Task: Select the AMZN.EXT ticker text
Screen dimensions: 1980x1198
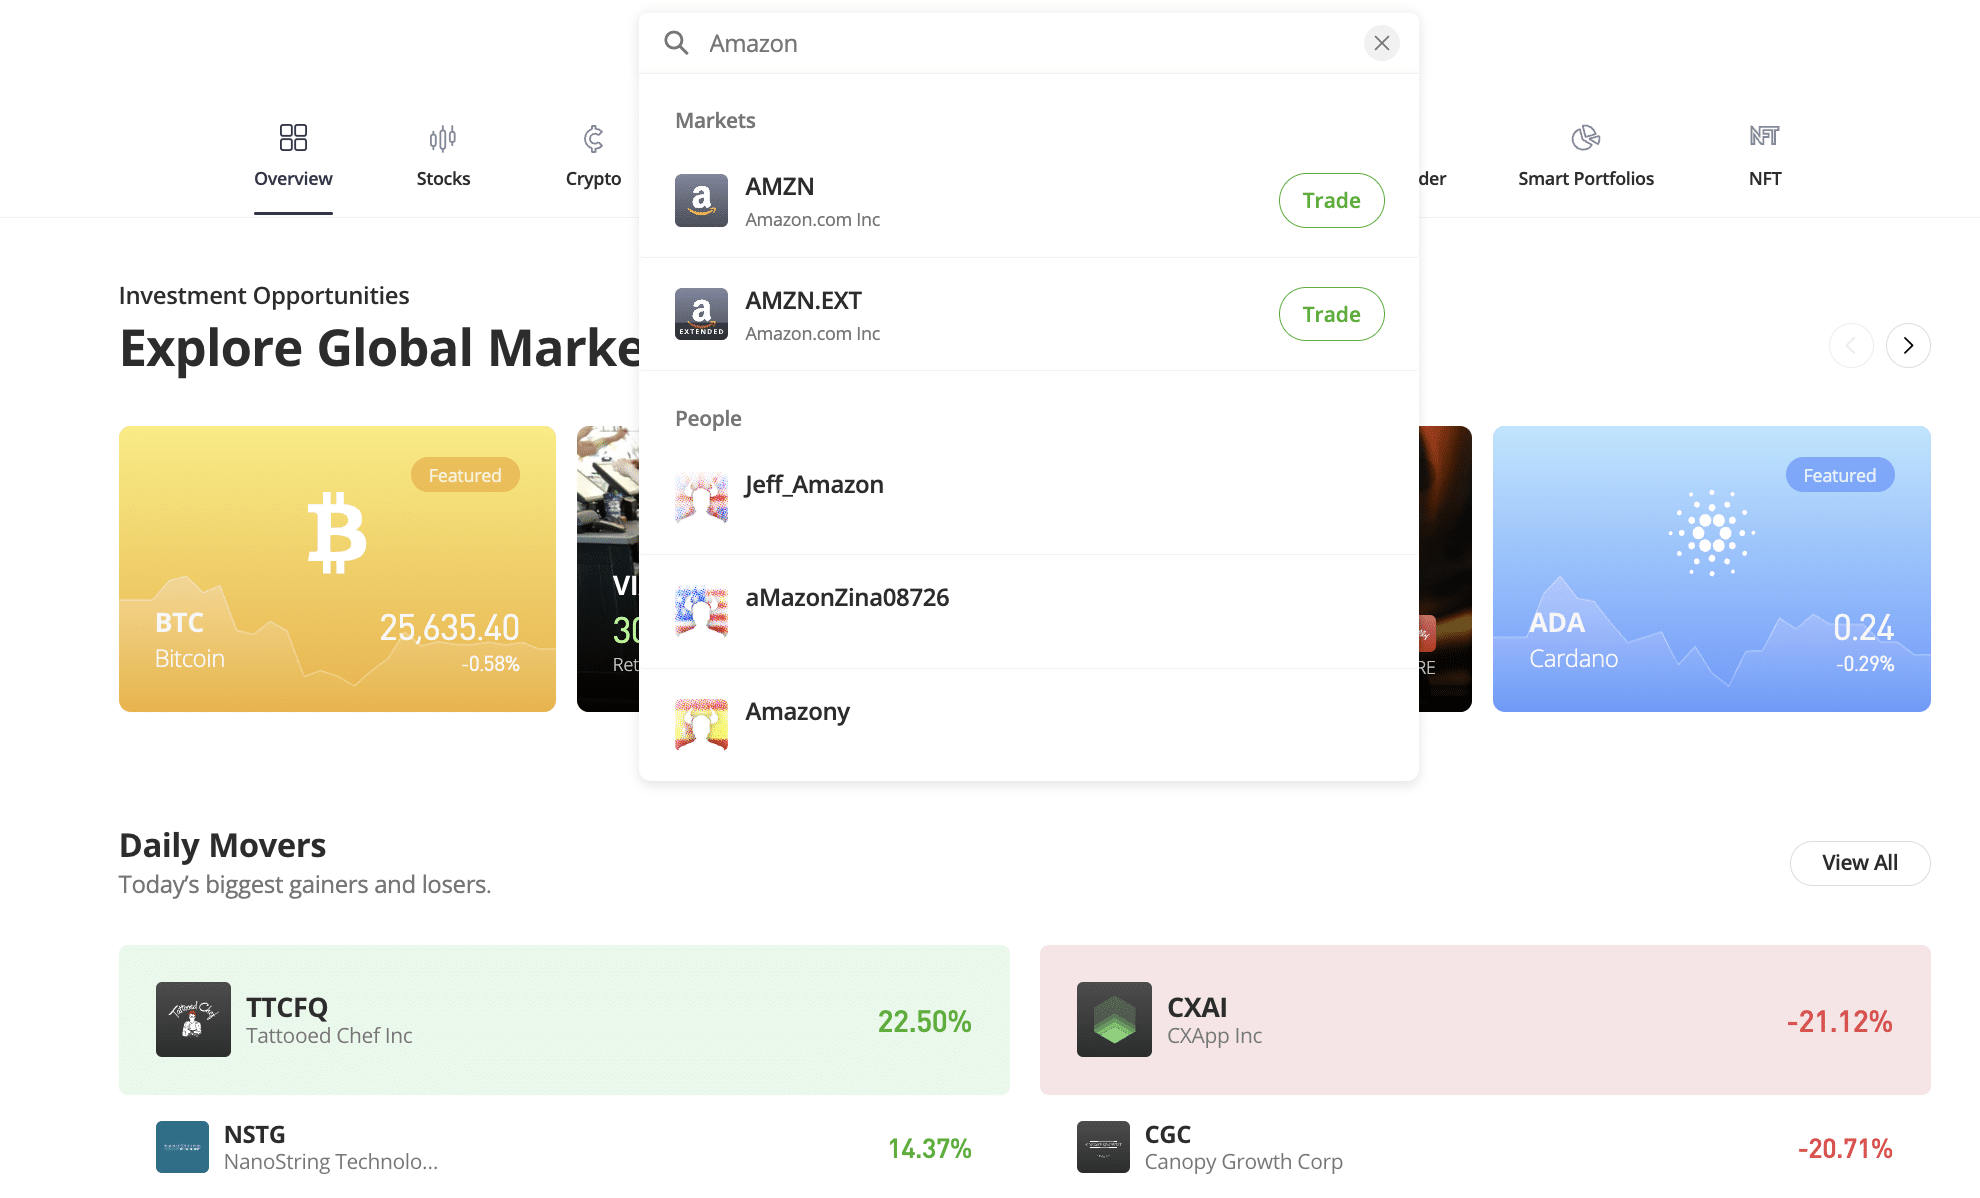Action: tap(803, 301)
